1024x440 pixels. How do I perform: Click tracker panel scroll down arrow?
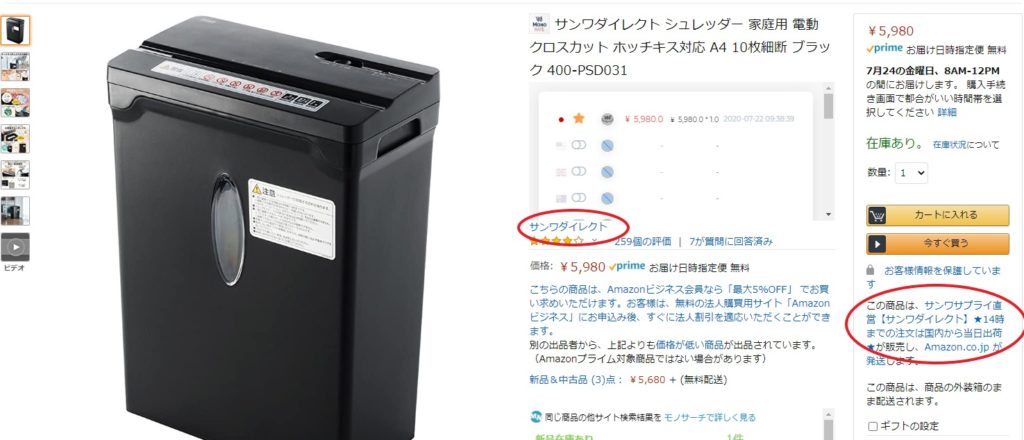click(x=829, y=214)
